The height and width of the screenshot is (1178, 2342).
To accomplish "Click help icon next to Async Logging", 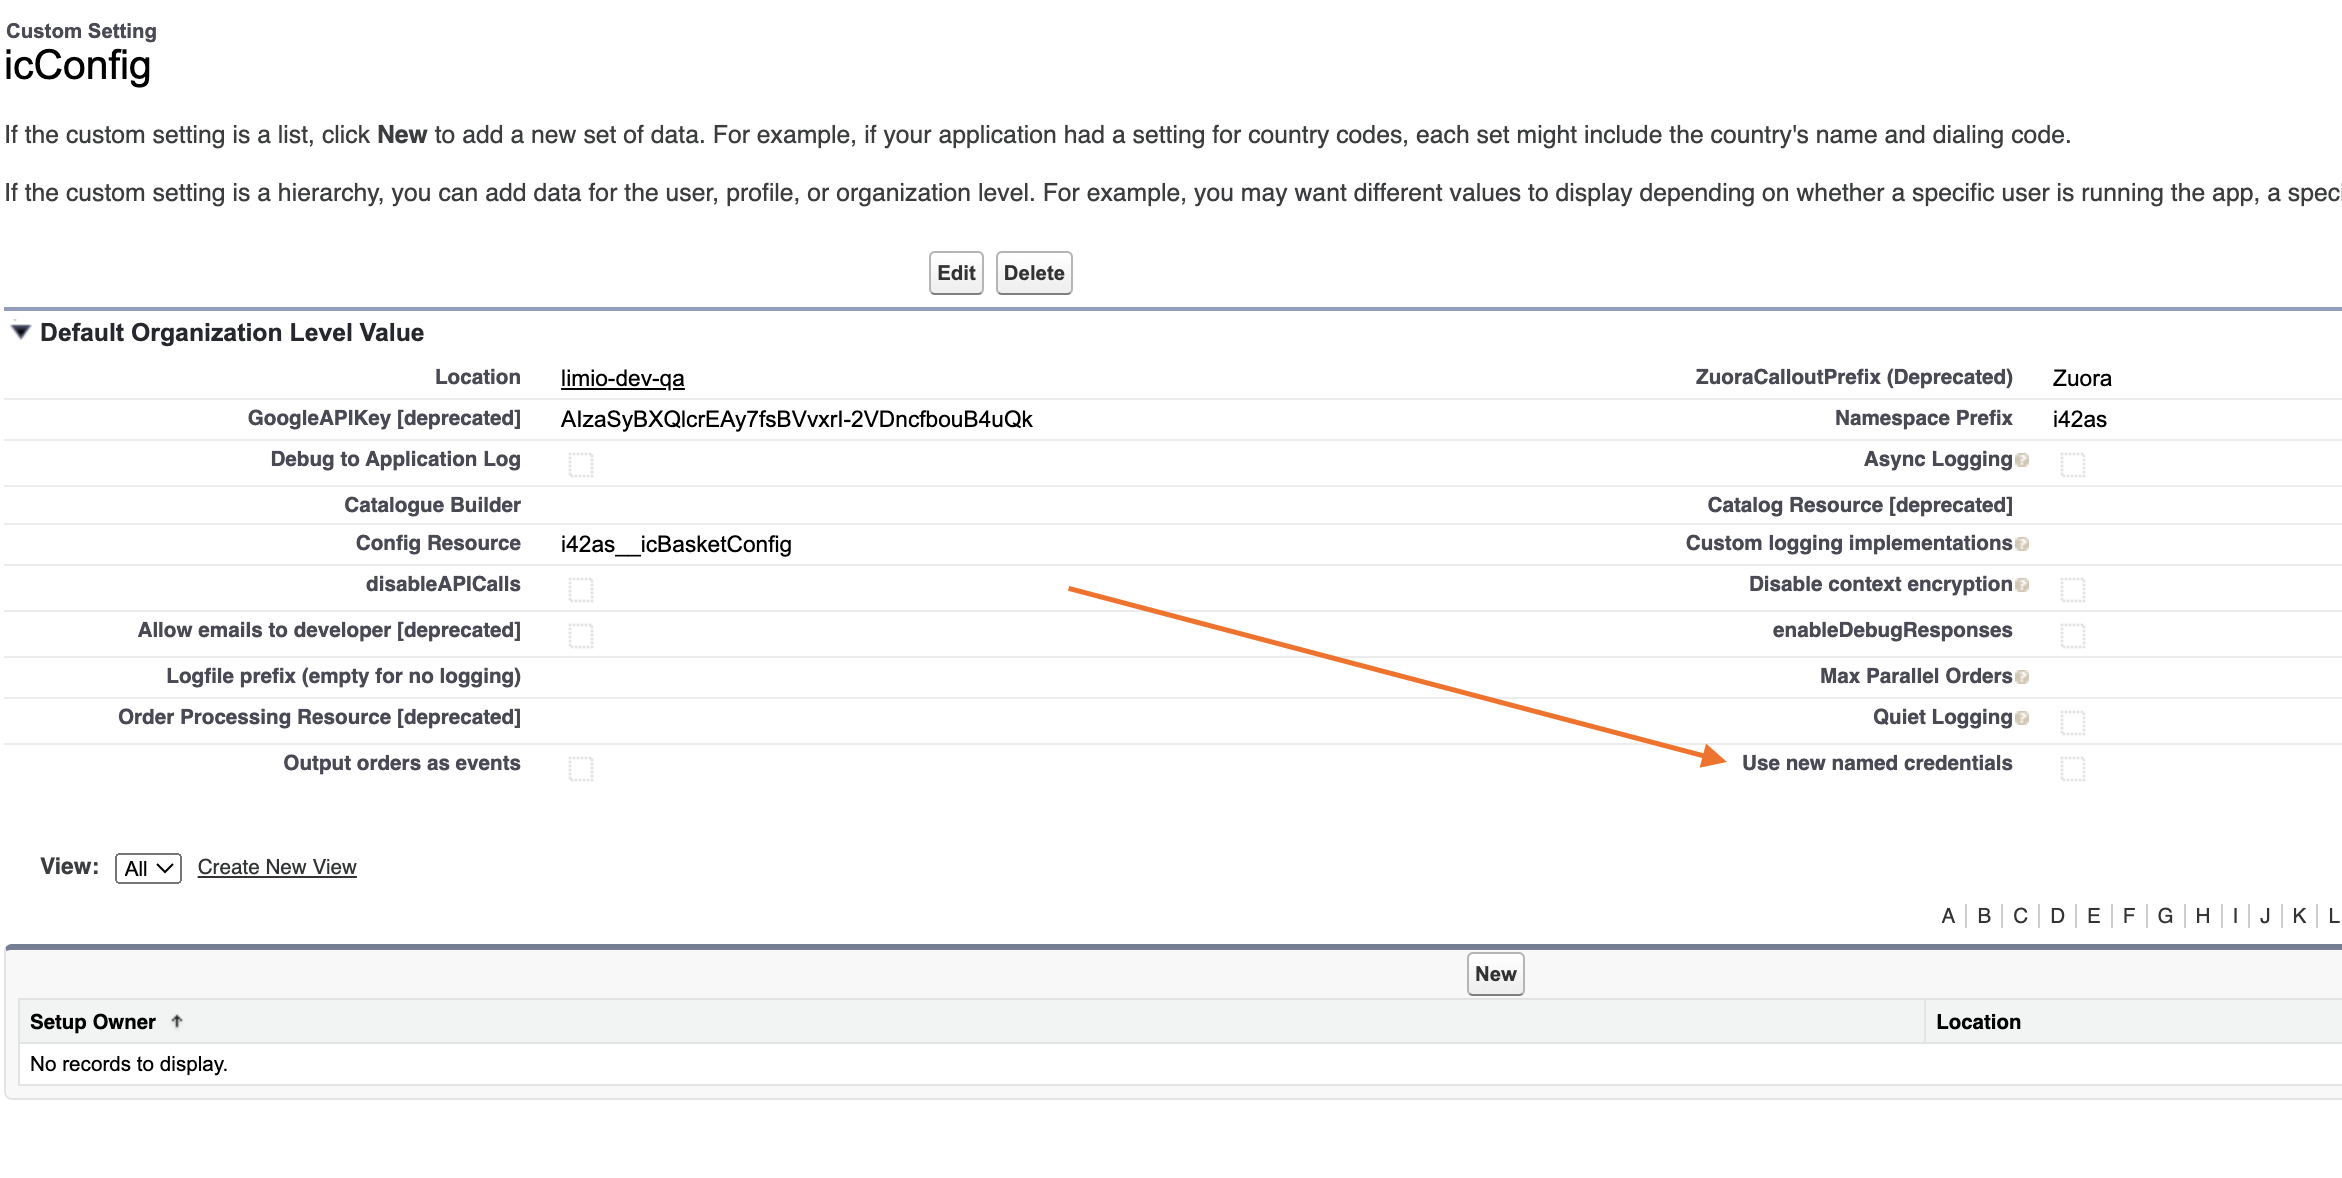I will (2022, 460).
